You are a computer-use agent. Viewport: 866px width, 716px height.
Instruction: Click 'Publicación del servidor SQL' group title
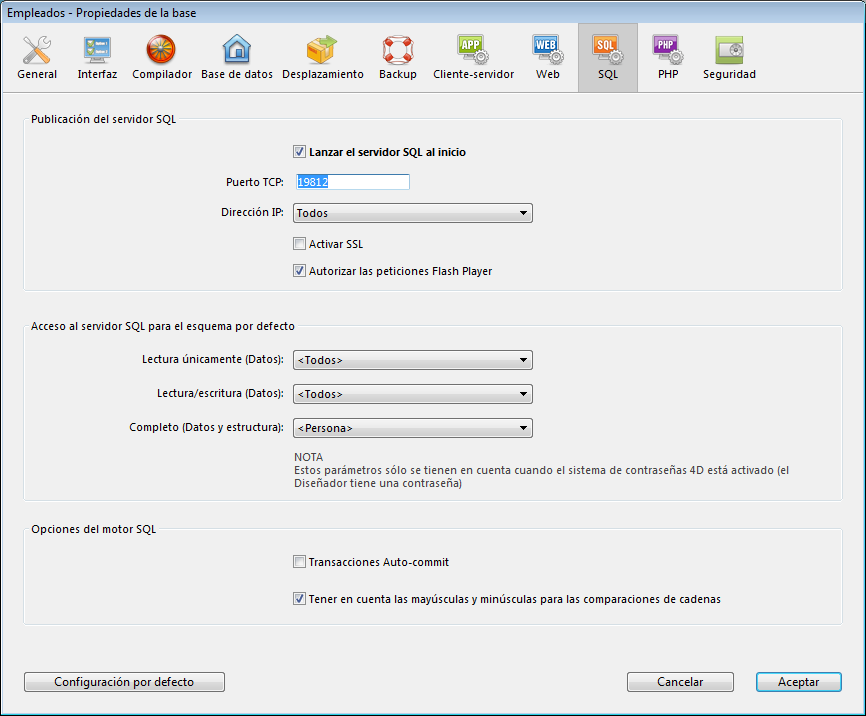(x=103, y=119)
